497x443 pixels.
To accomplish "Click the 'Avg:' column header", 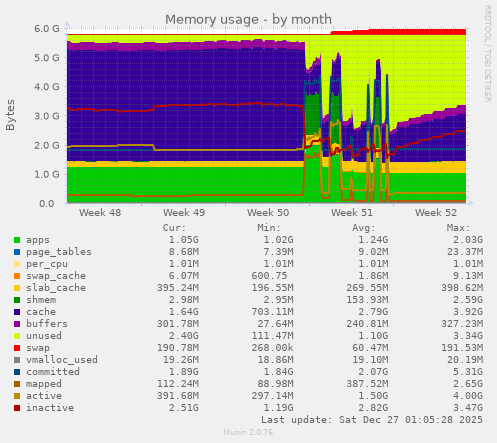I will click(364, 228).
